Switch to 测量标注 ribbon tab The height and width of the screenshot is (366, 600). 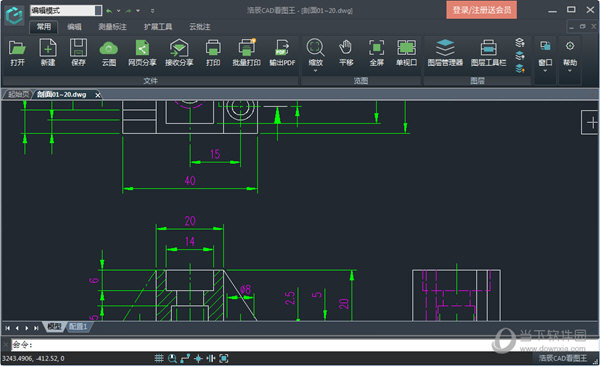(x=112, y=26)
